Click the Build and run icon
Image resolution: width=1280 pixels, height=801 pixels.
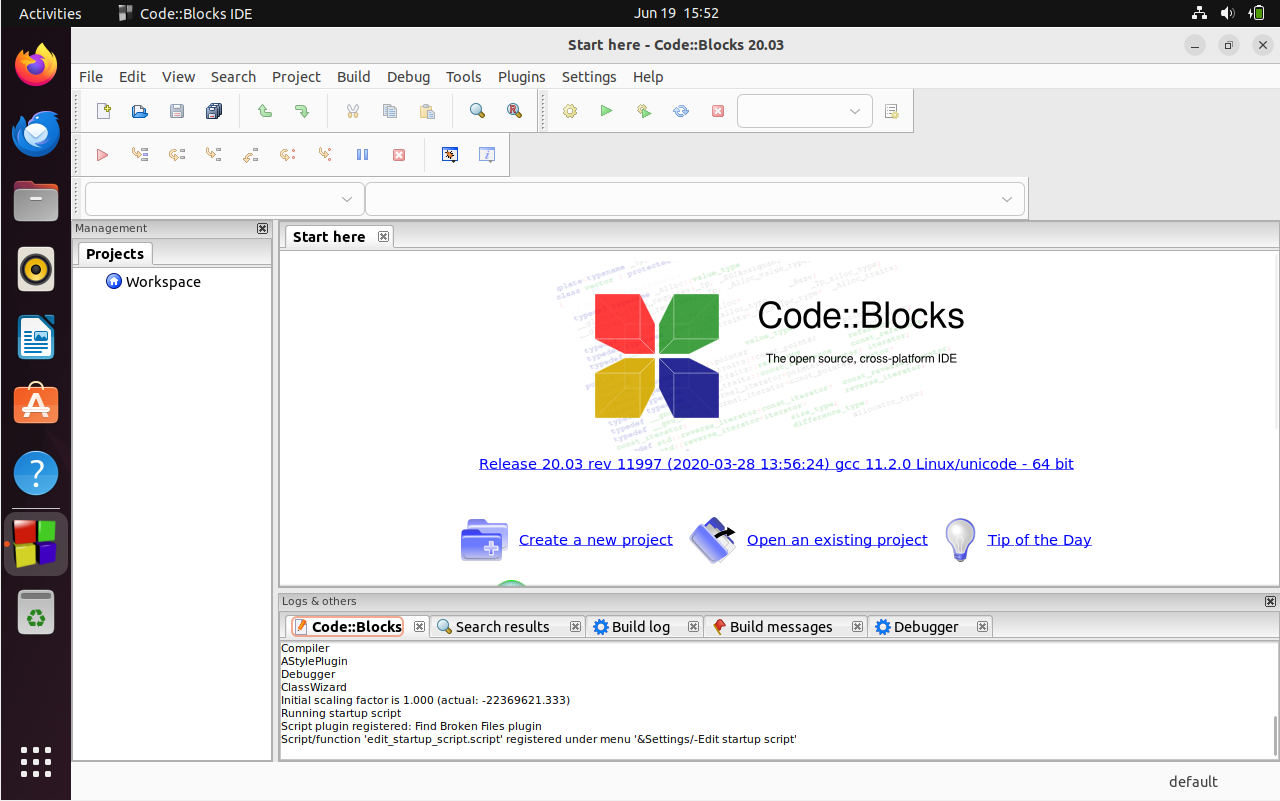click(644, 111)
